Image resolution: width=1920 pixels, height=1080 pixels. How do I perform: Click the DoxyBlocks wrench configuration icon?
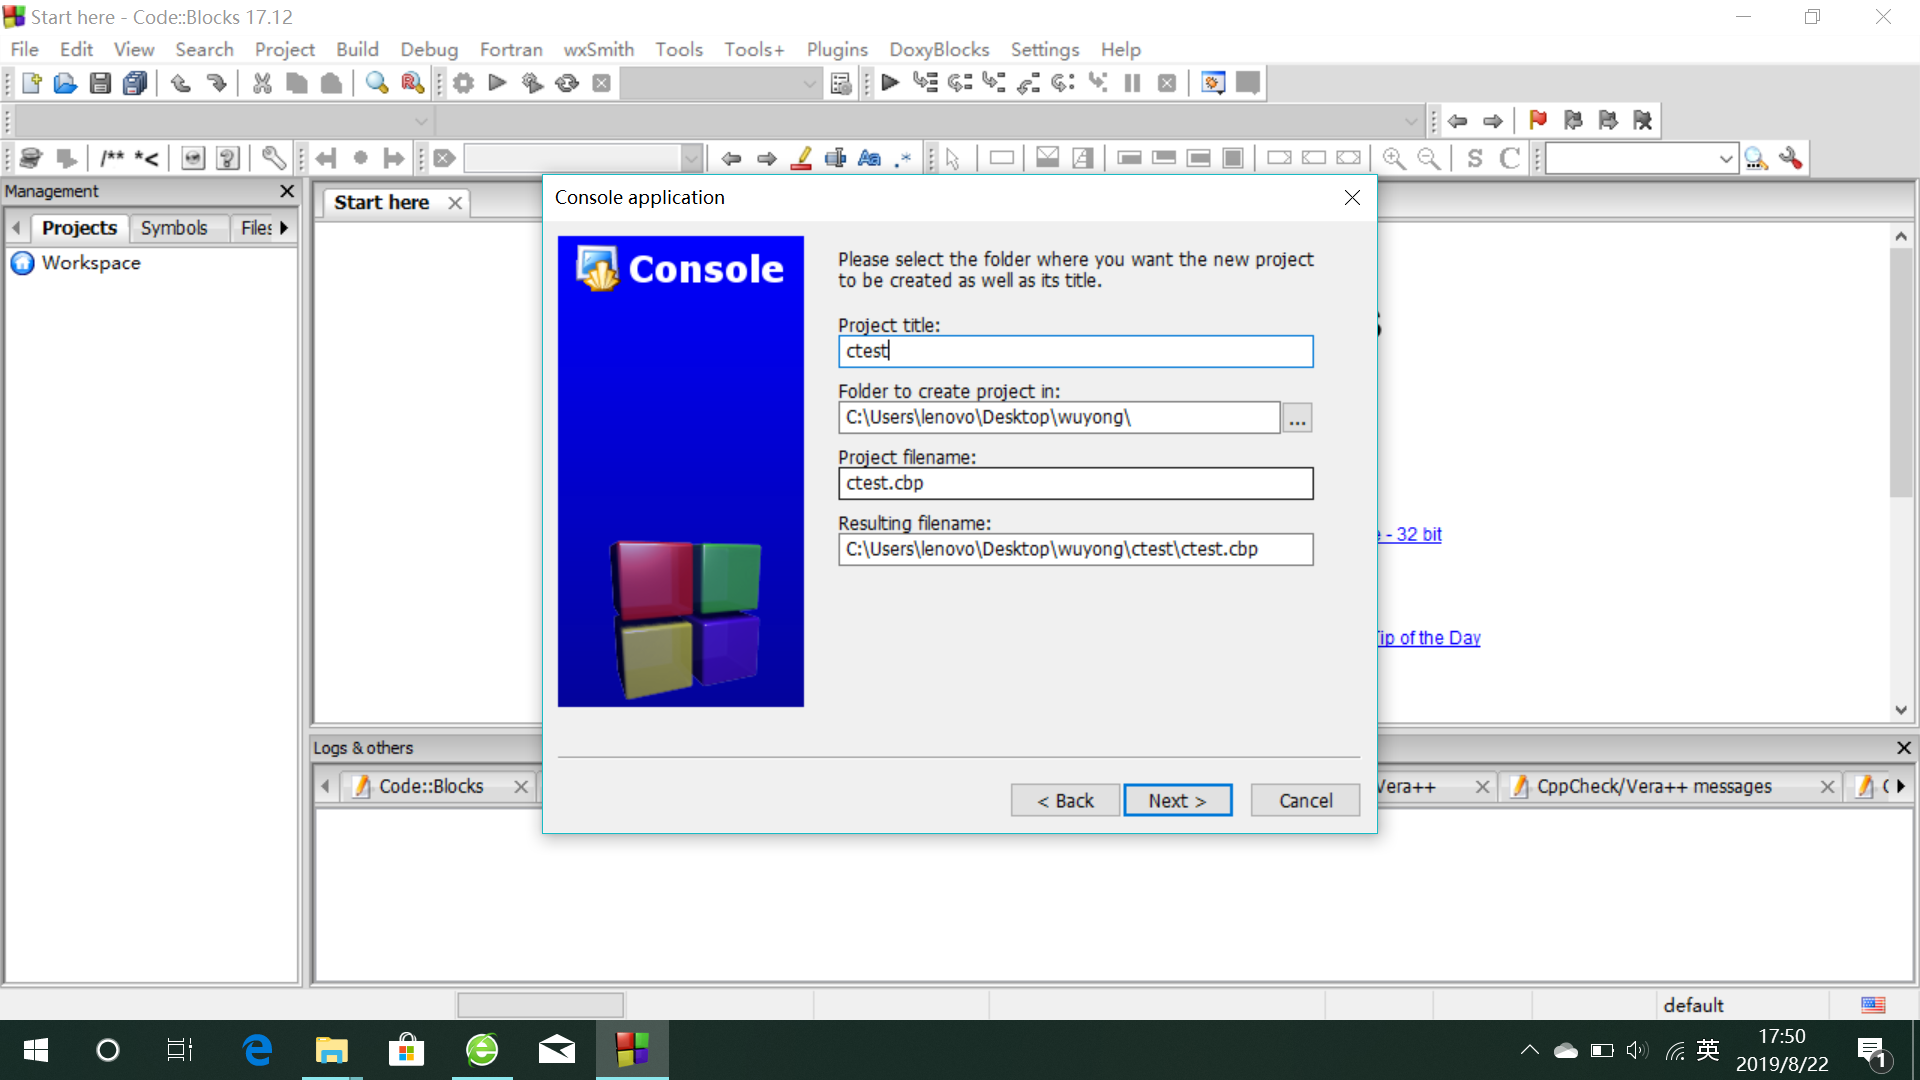(273, 158)
